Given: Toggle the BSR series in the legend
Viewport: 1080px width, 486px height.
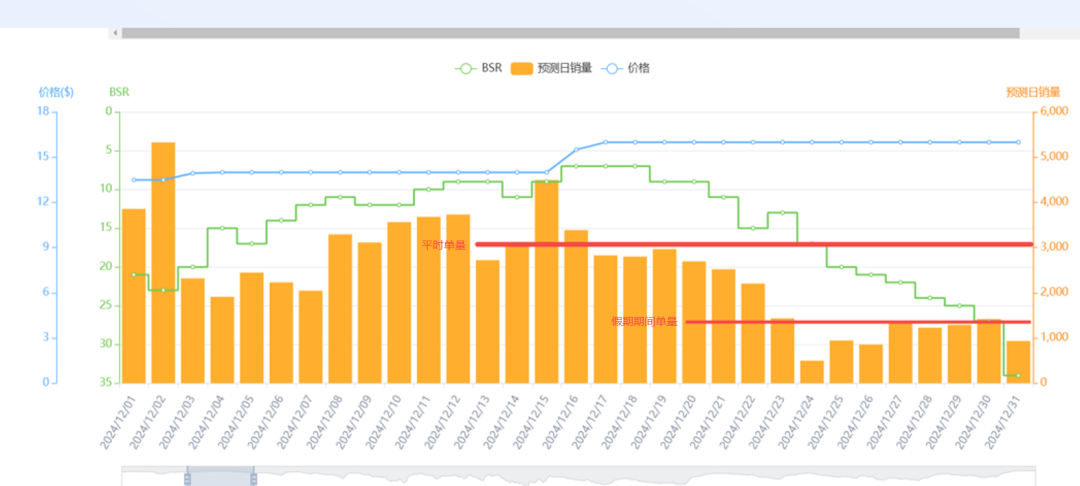Looking at the screenshot, I should [x=479, y=68].
